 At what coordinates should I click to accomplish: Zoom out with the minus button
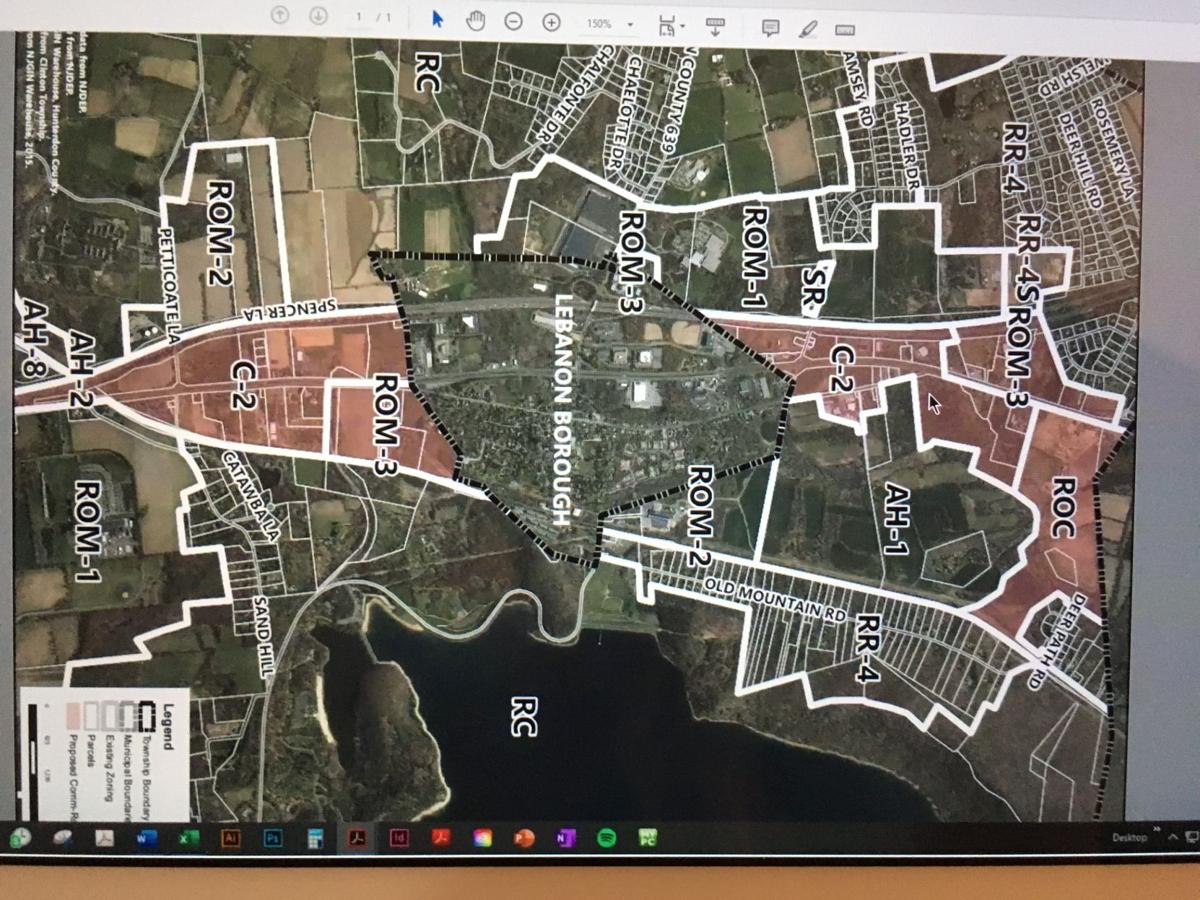coord(513,21)
